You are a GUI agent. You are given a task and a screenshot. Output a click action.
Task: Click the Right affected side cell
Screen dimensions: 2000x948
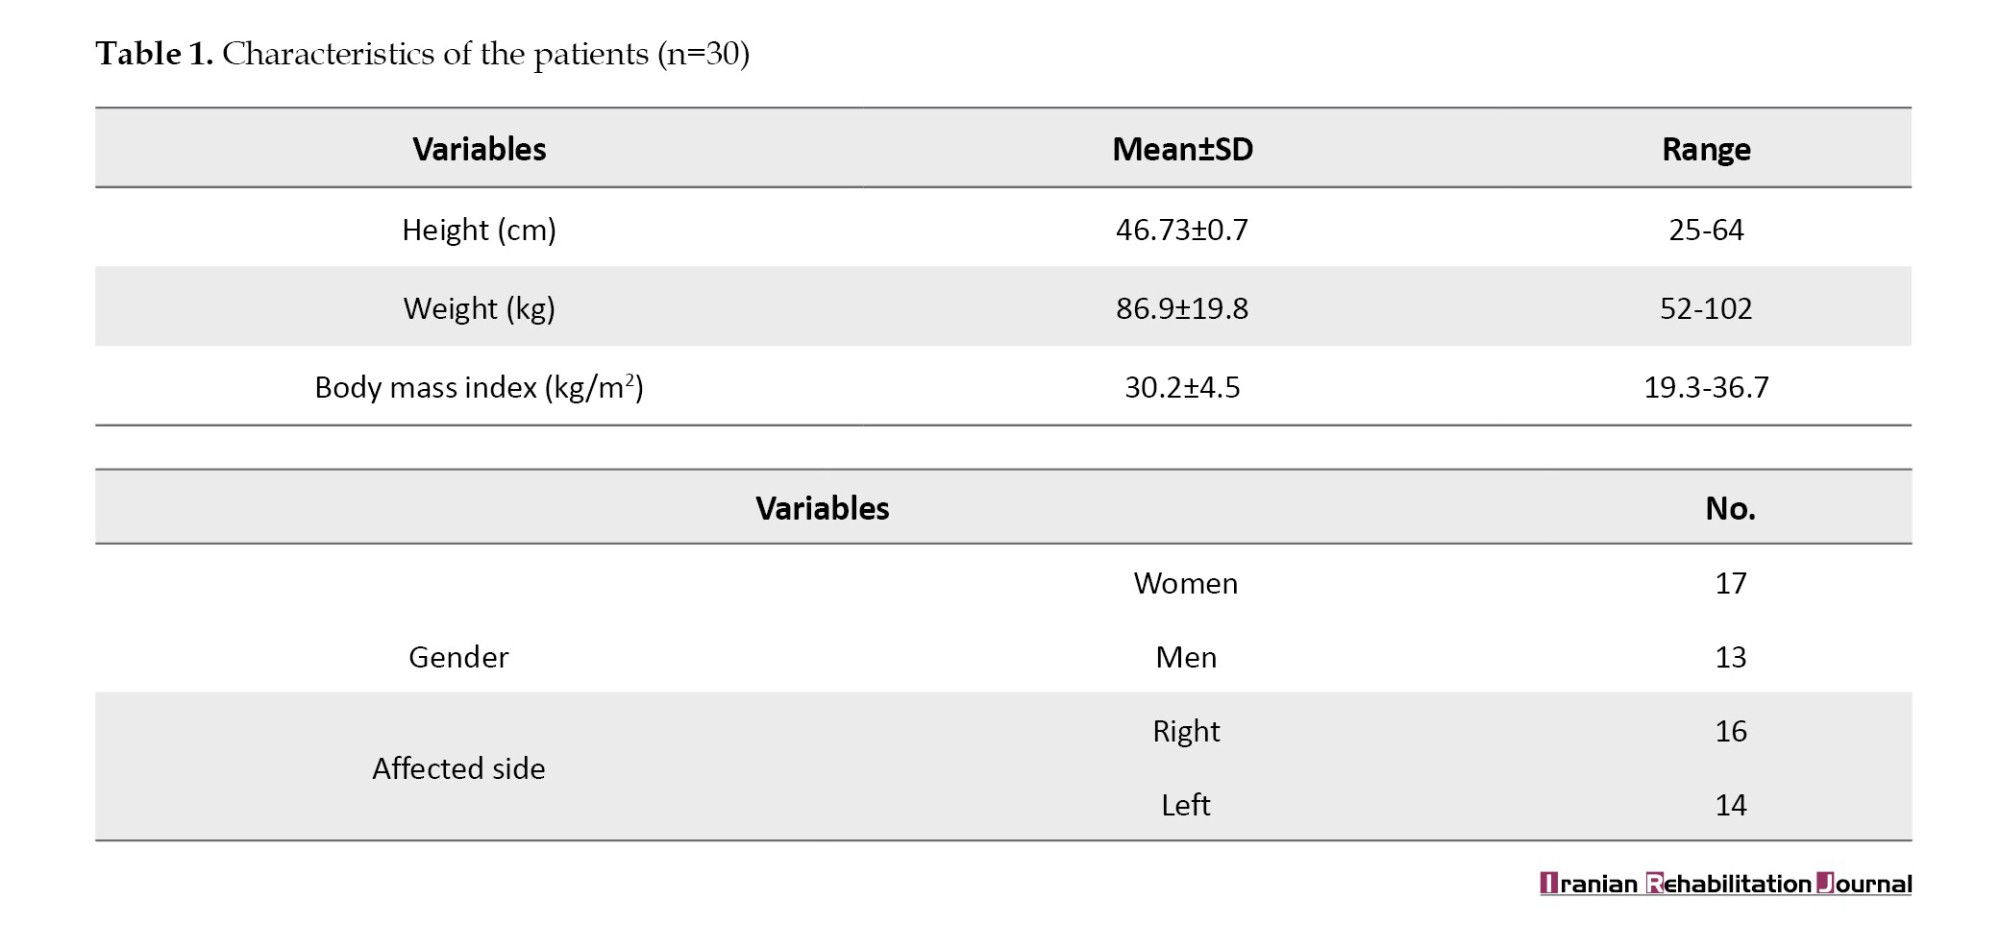(x=1186, y=731)
